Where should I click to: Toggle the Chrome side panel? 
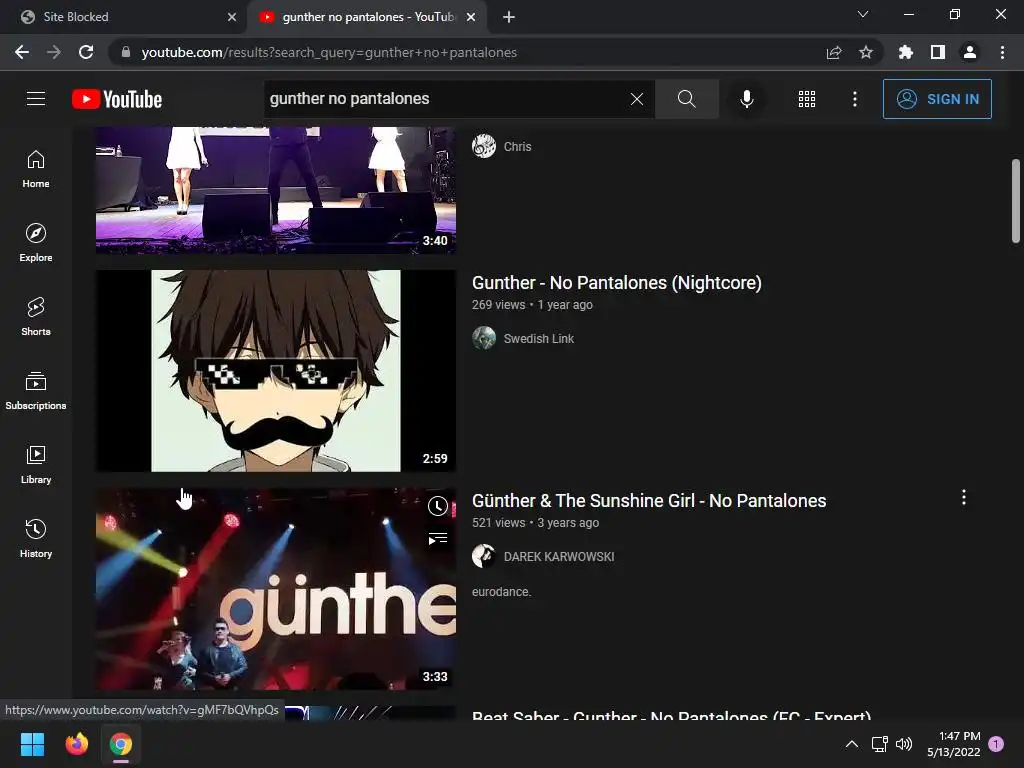938,52
